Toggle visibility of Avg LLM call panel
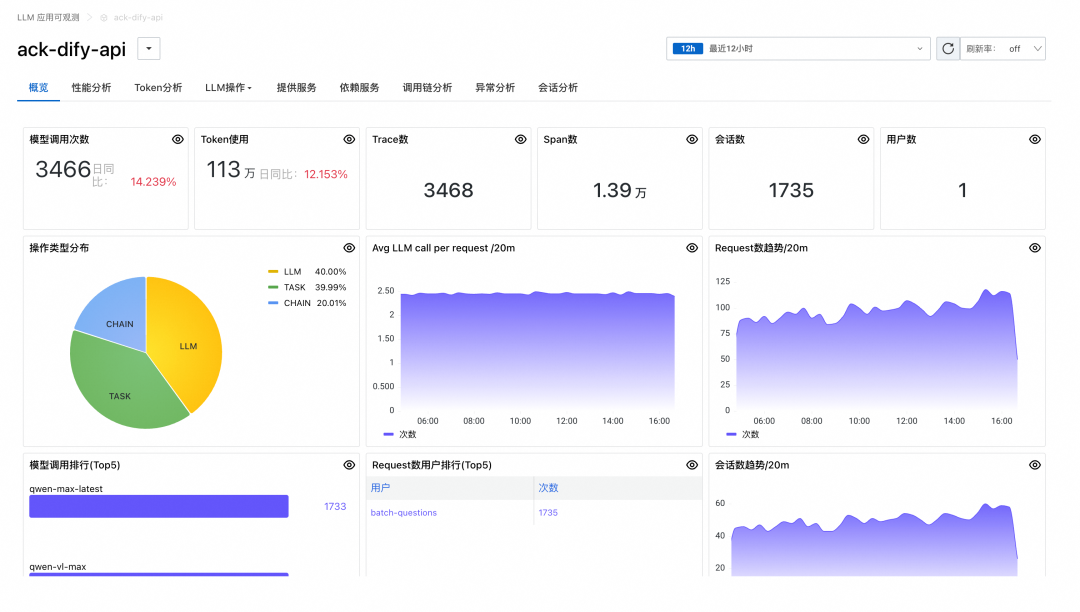1080x612 pixels. click(692, 248)
